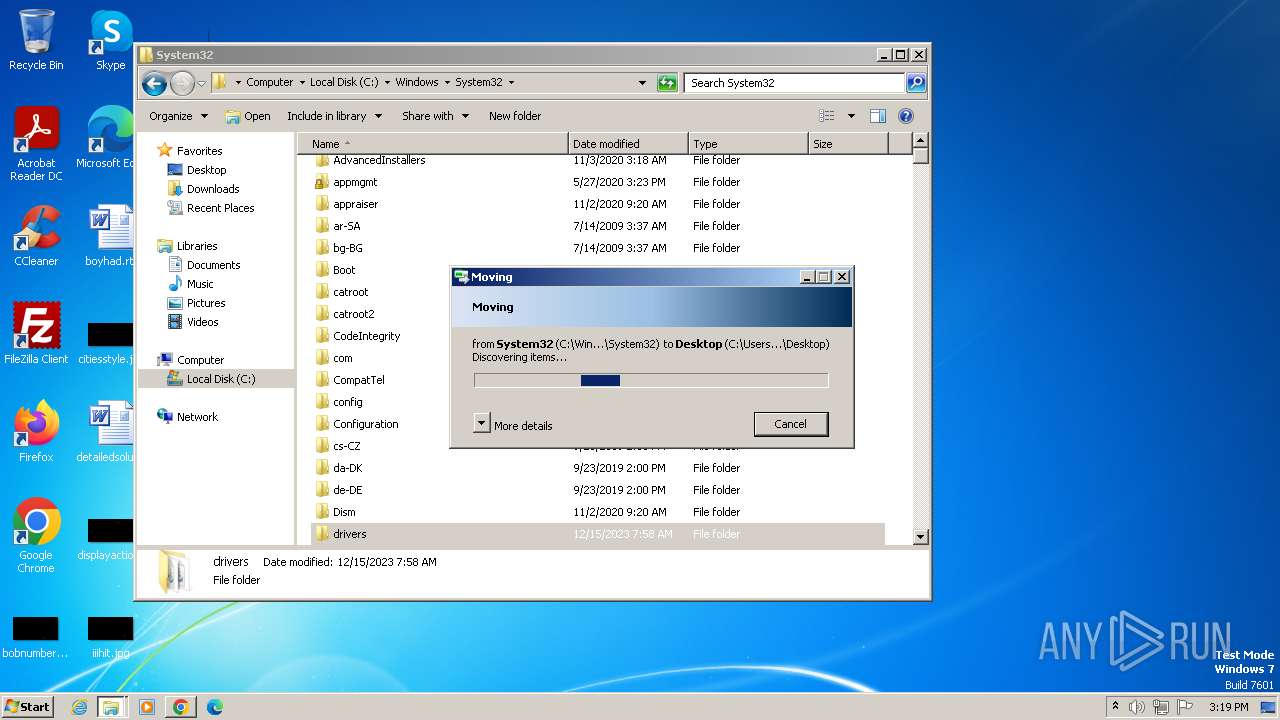Viewport: 1280px width, 720px height.
Task: Click the refresh button beside address bar
Action: pos(667,83)
